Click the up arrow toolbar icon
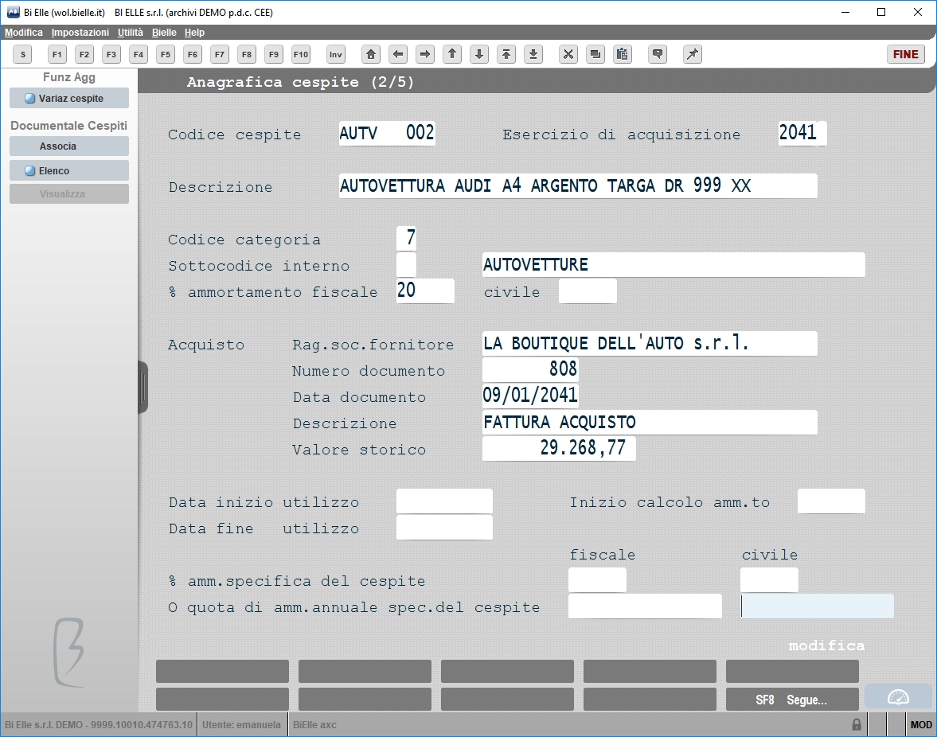 [x=452, y=54]
